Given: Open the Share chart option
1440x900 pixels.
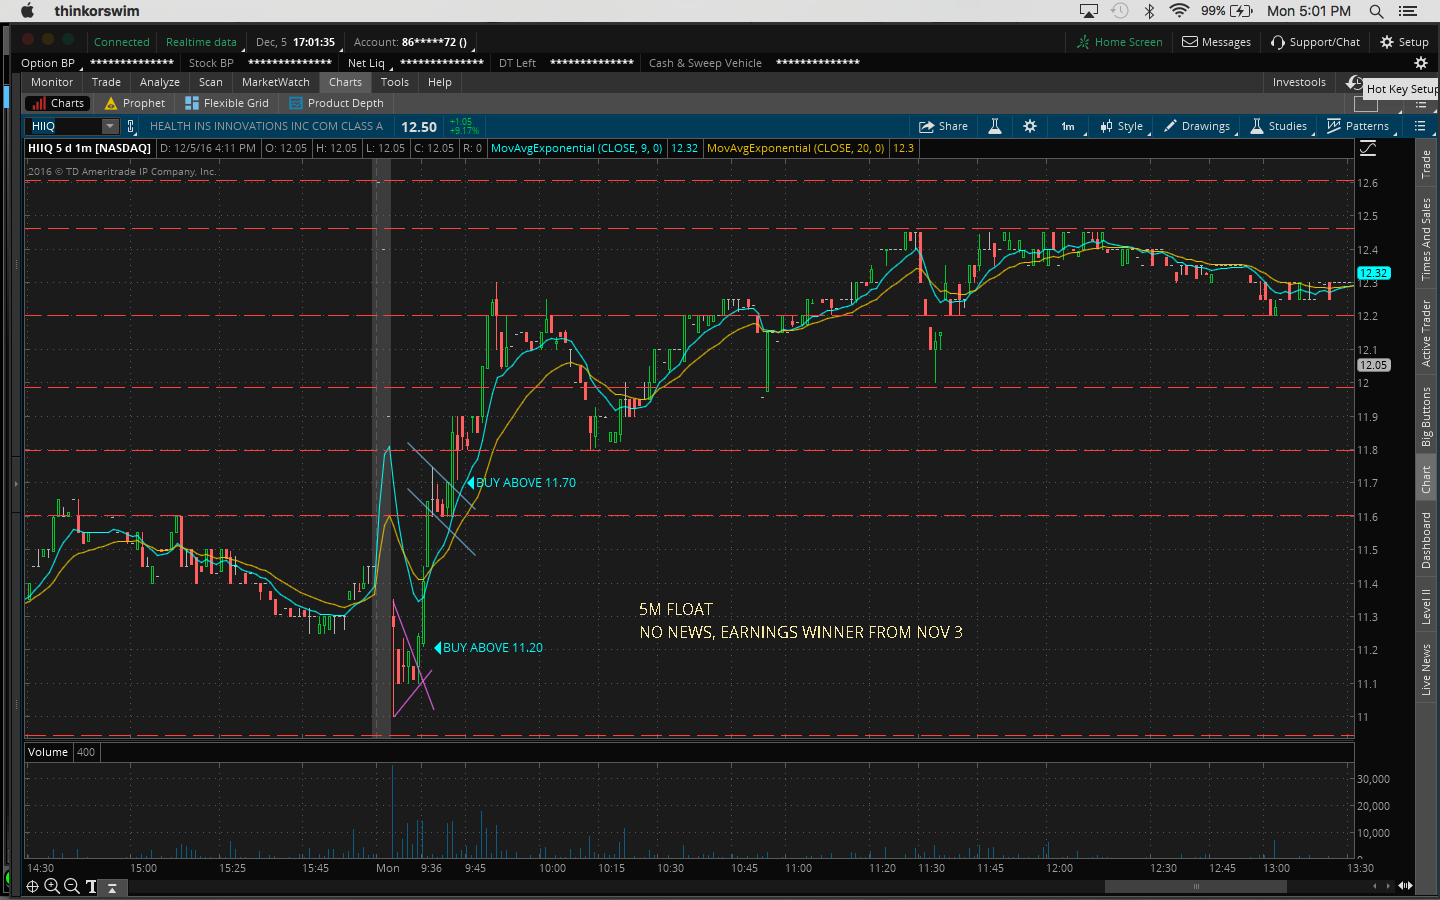Looking at the screenshot, I should 943,126.
